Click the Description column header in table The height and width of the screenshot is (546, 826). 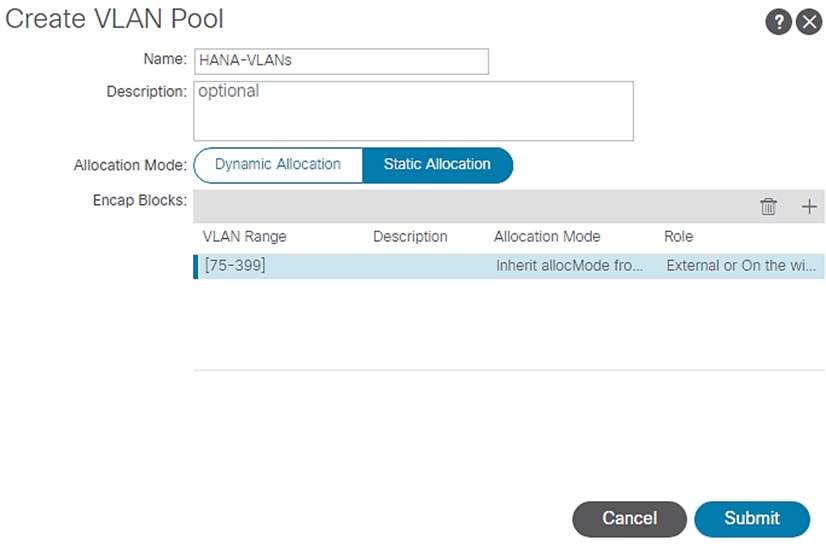(410, 237)
